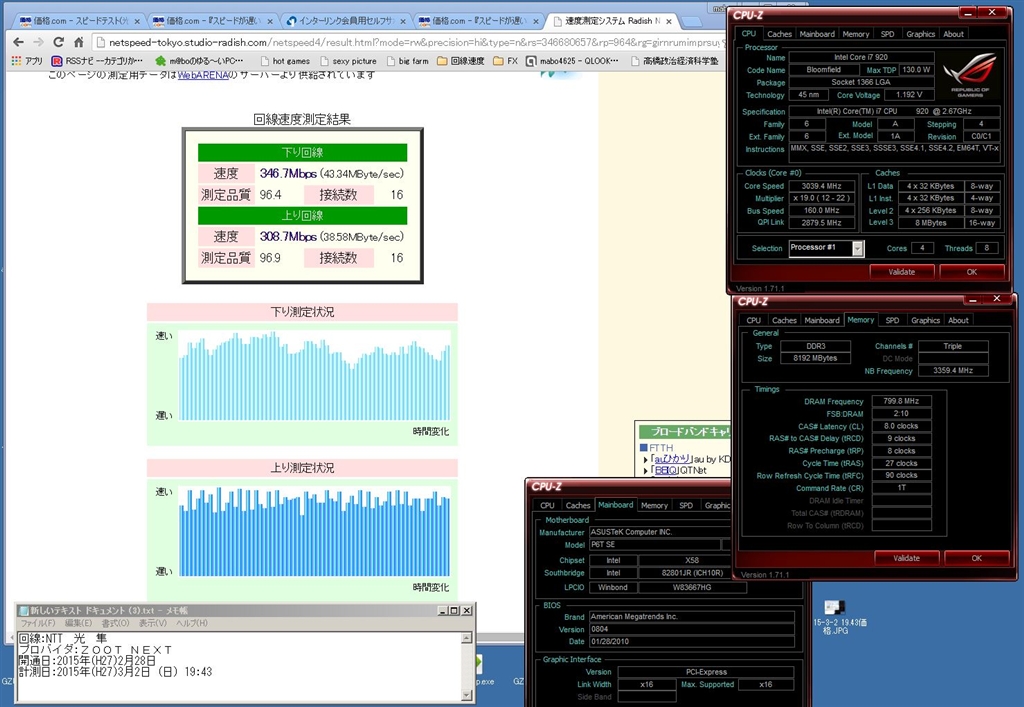This screenshot has height=707, width=1024.
Task: Open the RSSナビ bookmark
Action: click(96, 61)
